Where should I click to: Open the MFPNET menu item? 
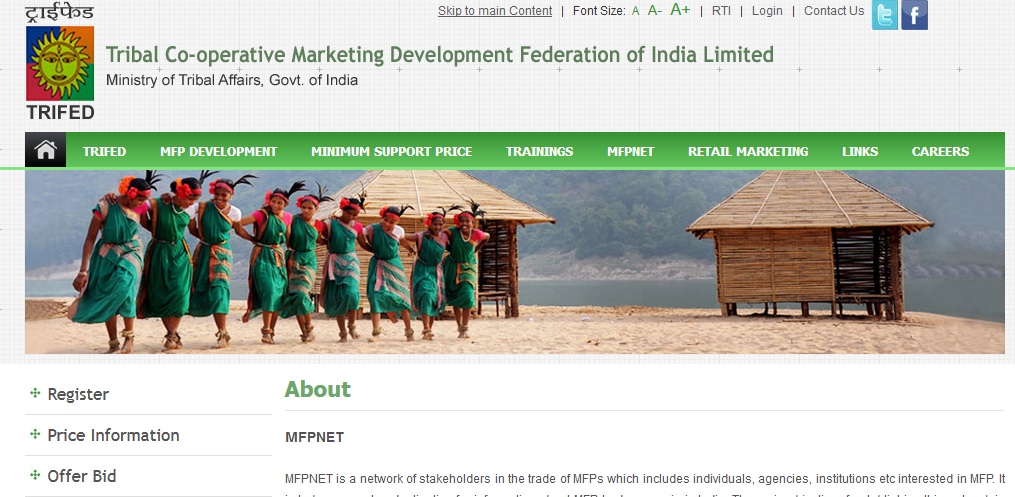coord(630,151)
